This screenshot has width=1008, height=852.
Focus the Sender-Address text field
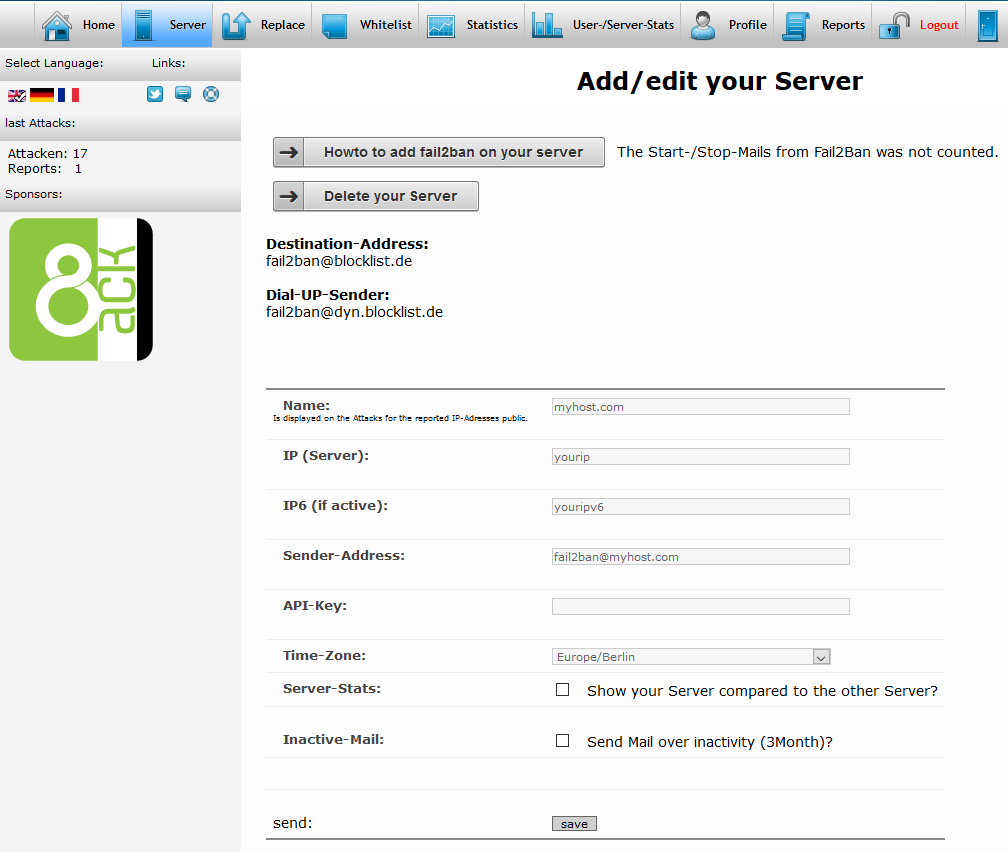point(700,557)
